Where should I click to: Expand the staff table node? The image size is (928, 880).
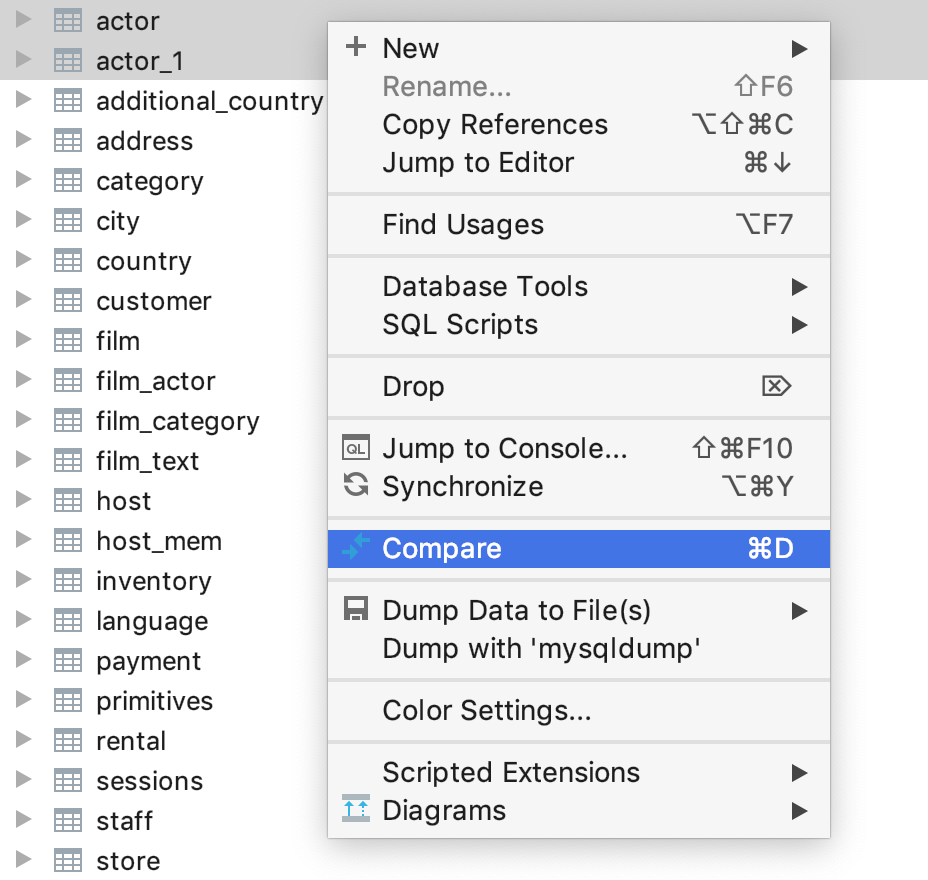coord(23,819)
